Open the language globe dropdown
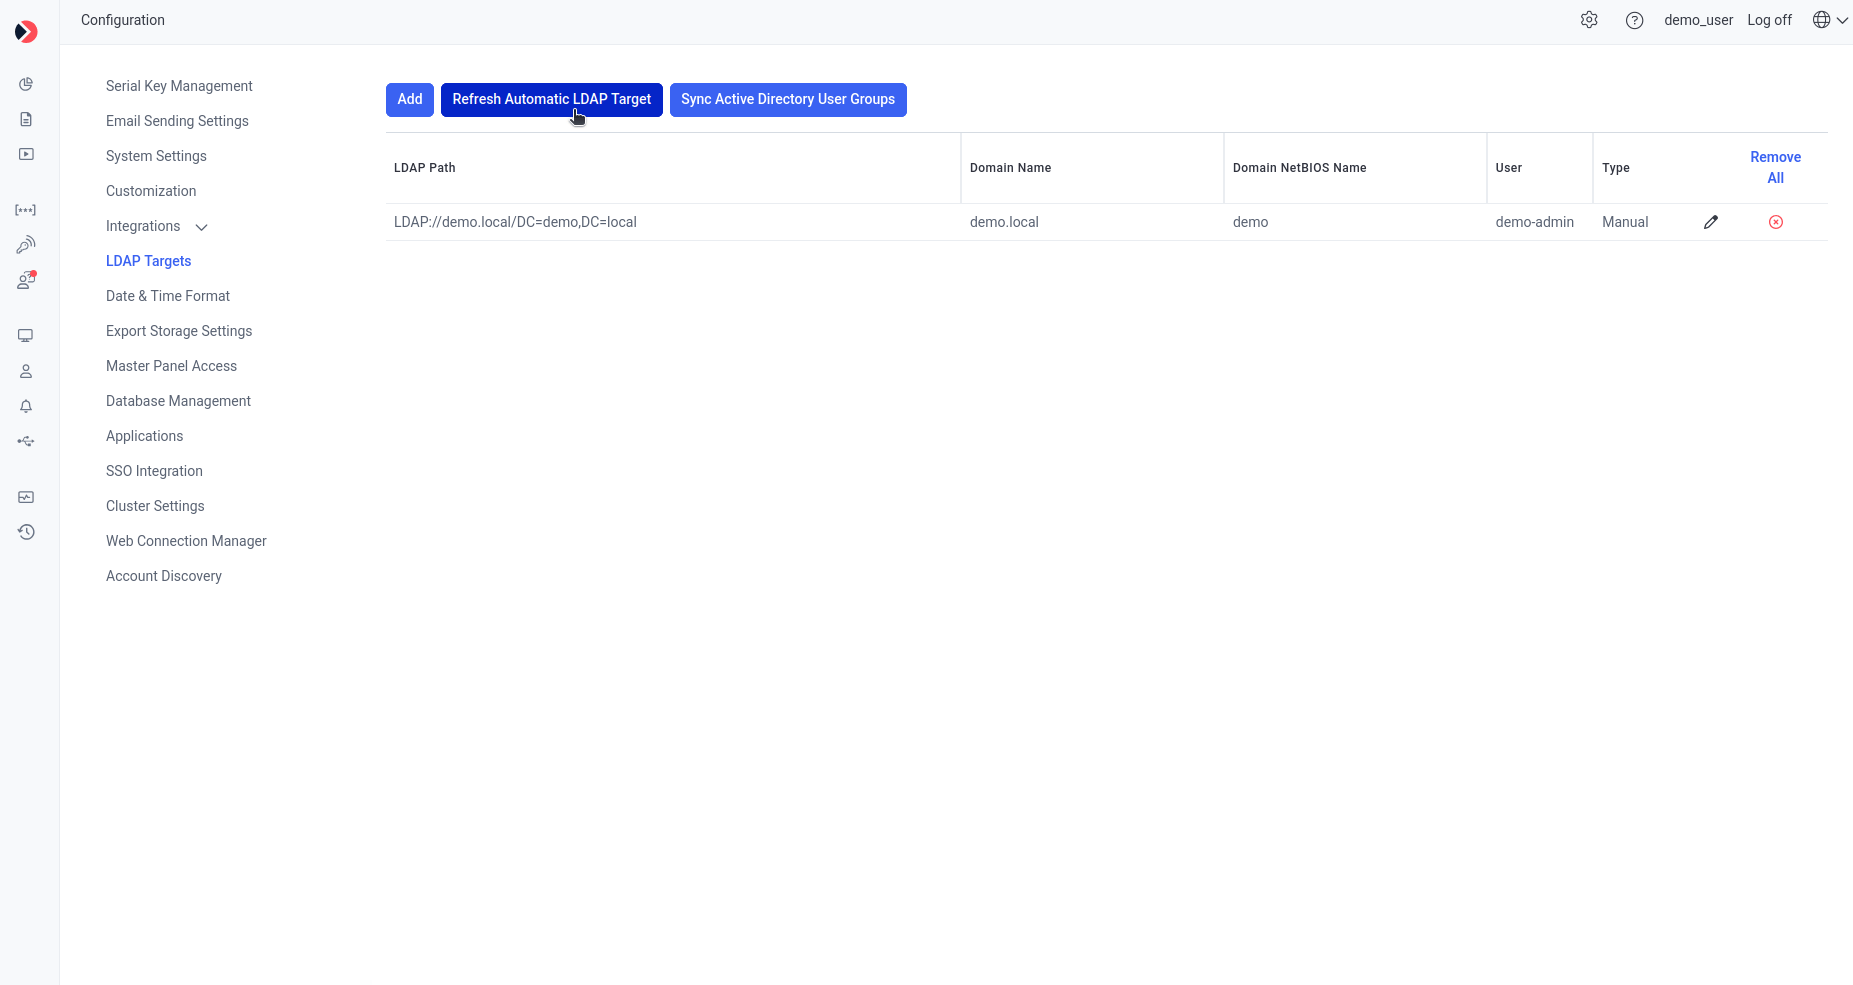 click(1830, 20)
